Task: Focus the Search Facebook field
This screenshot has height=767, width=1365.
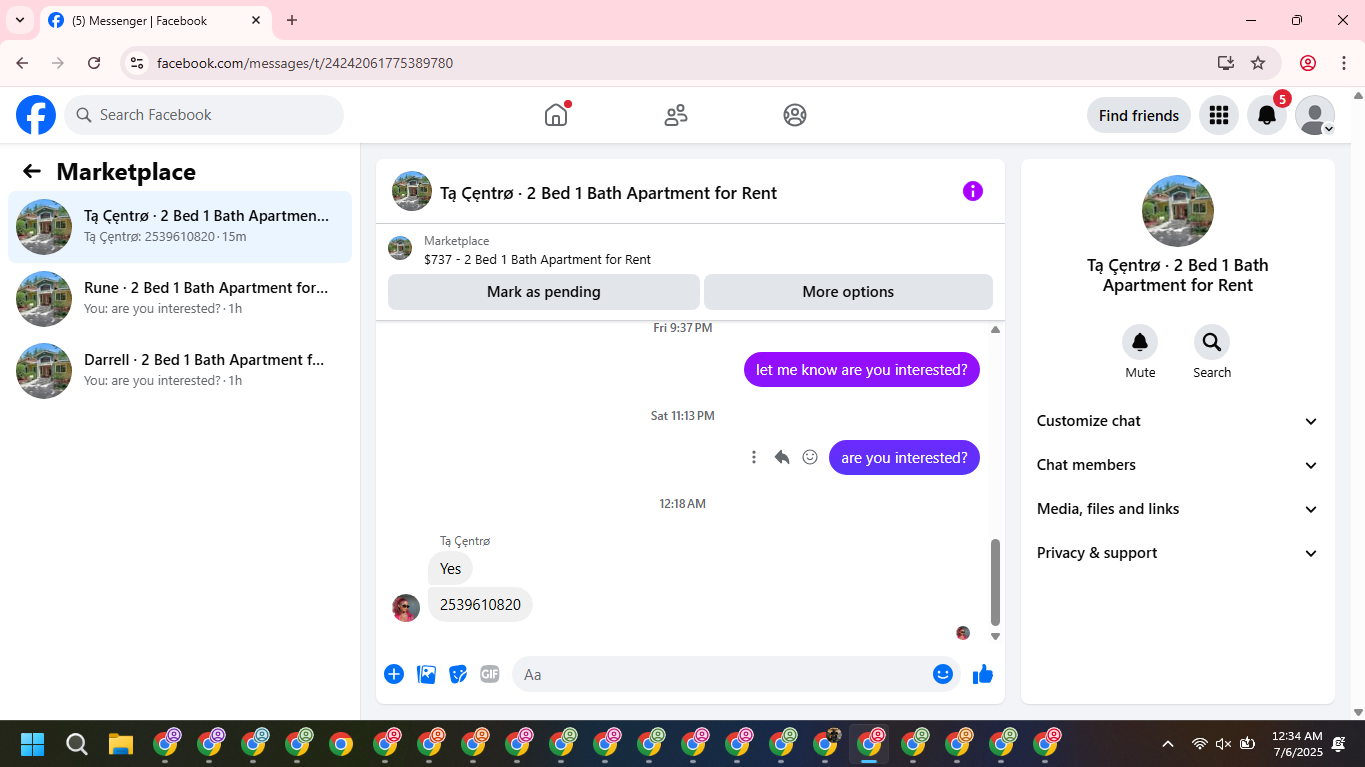Action: [x=204, y=115]
